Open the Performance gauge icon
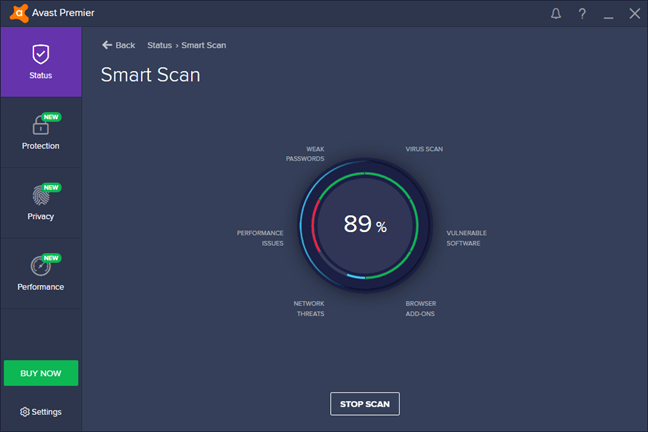Viewport: 648px width, 432px height. point(40,267)
